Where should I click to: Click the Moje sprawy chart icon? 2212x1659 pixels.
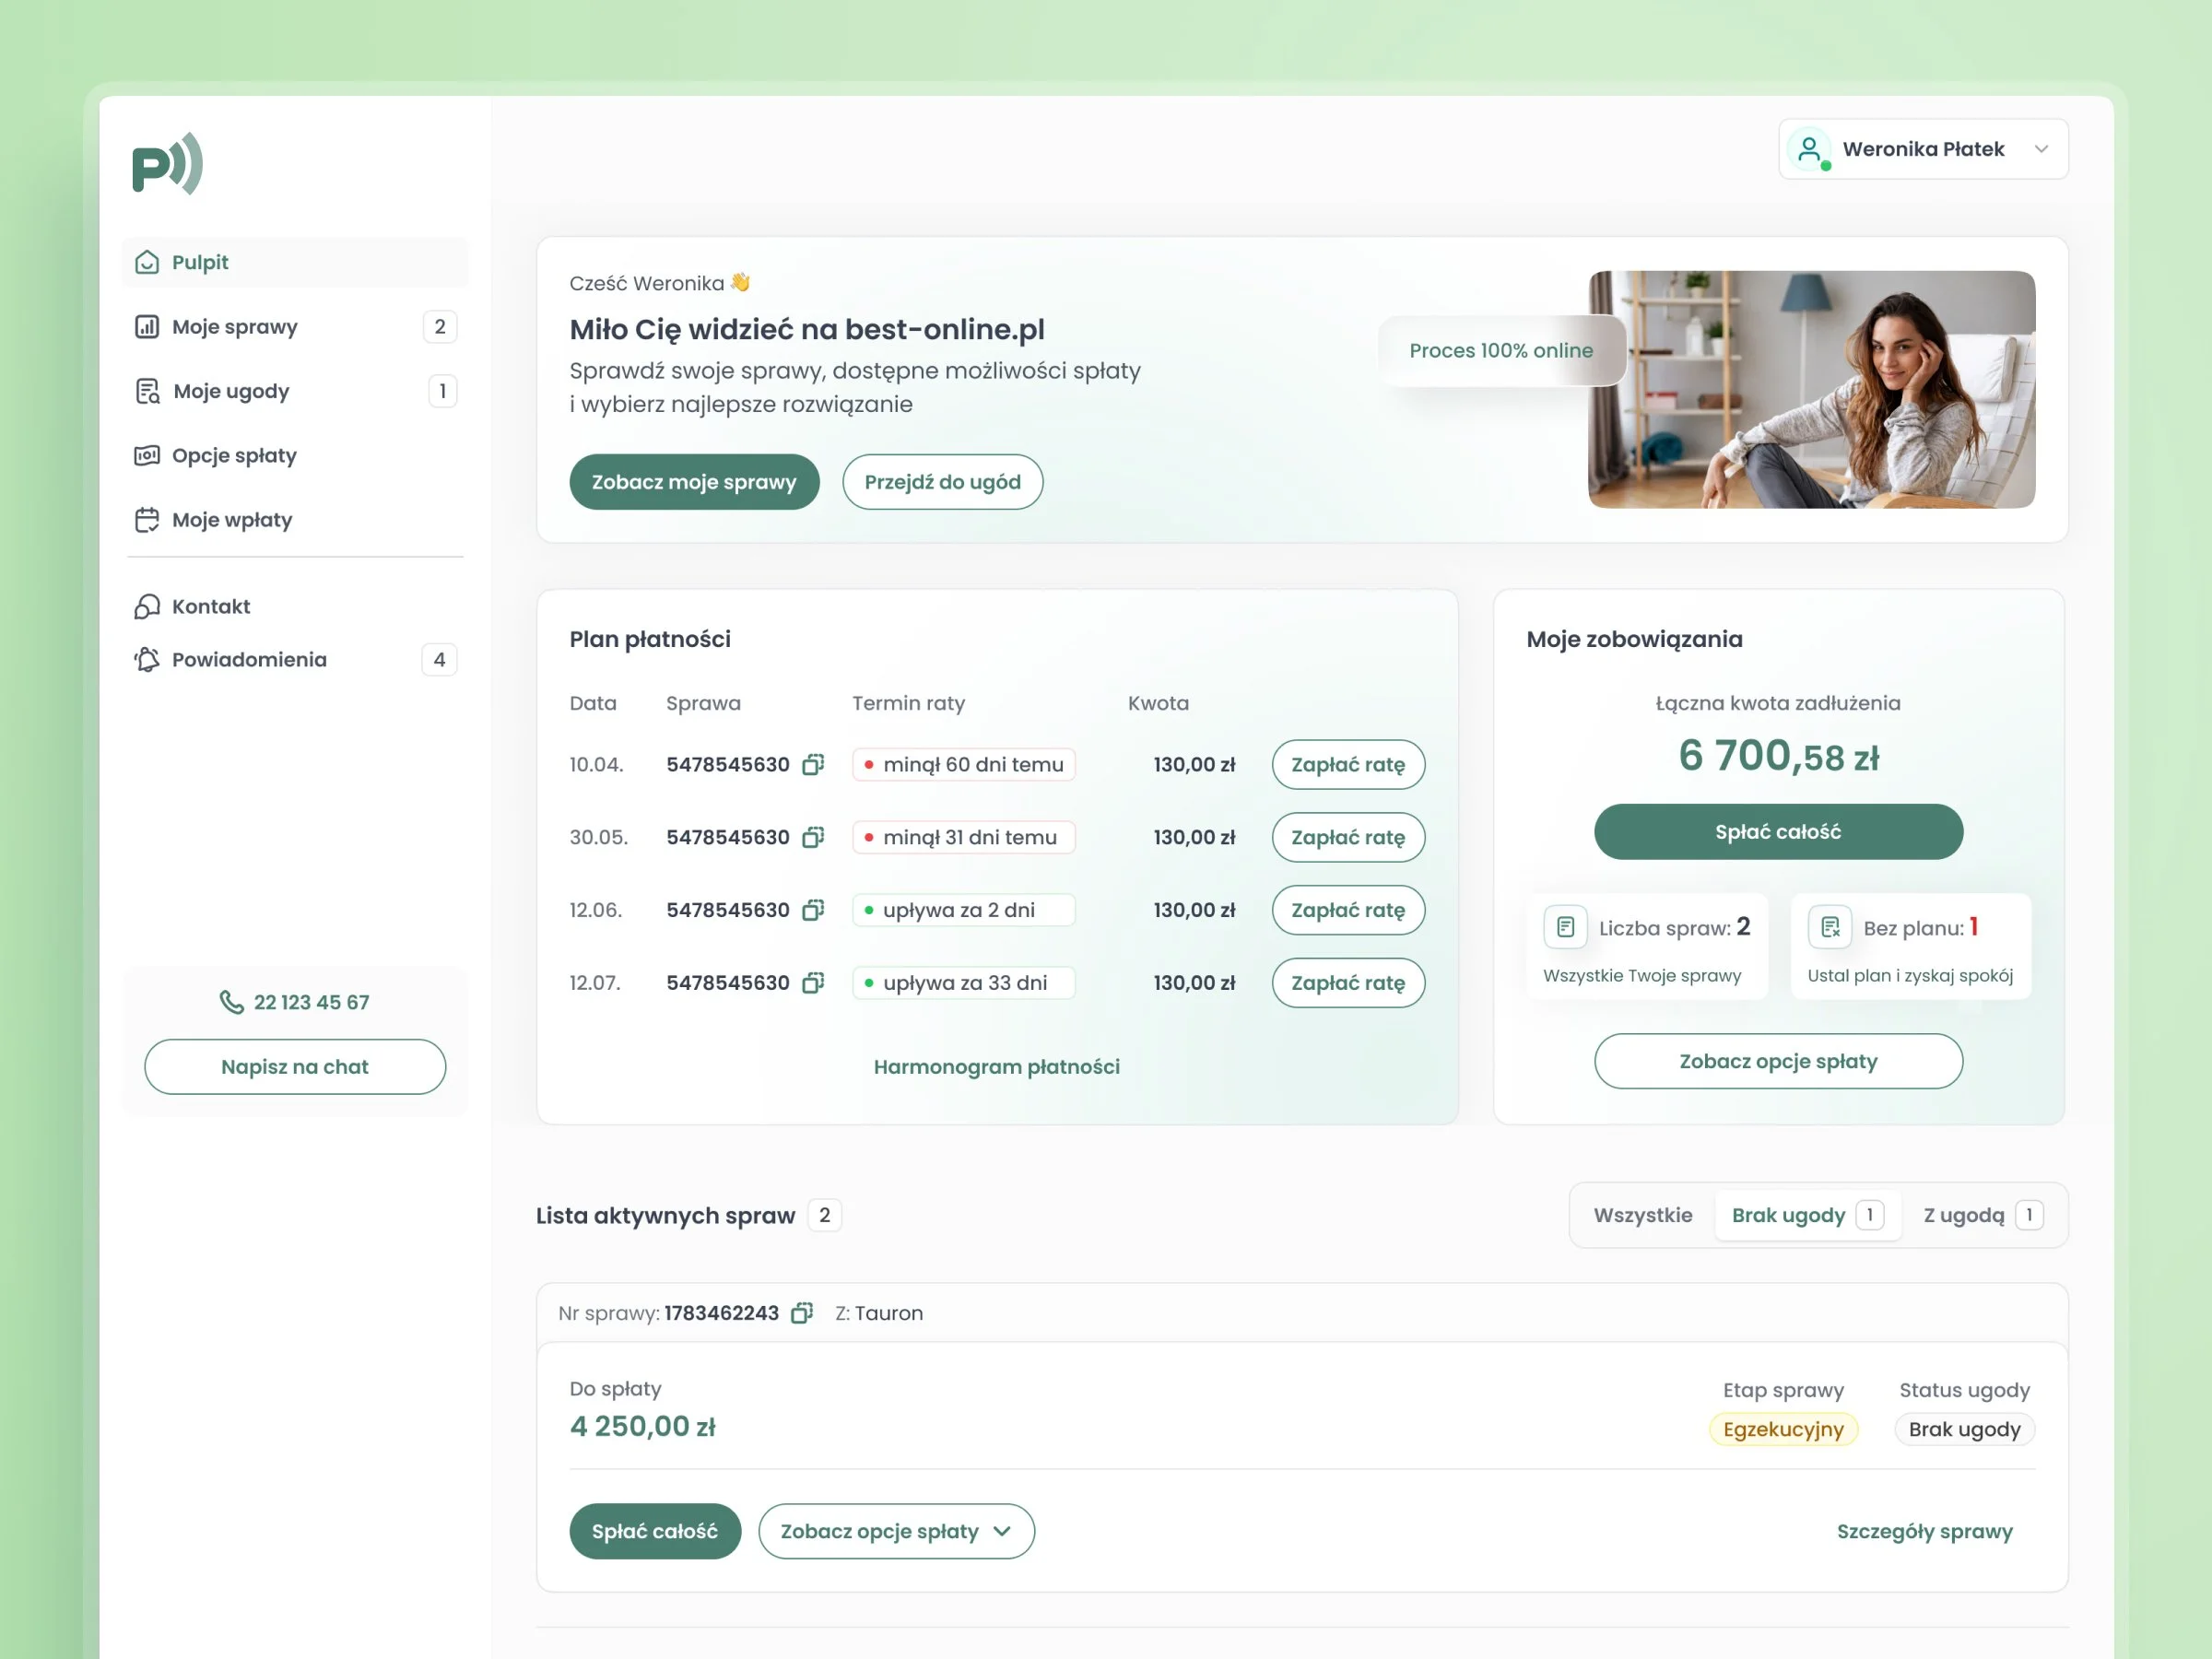pos(147,326)
